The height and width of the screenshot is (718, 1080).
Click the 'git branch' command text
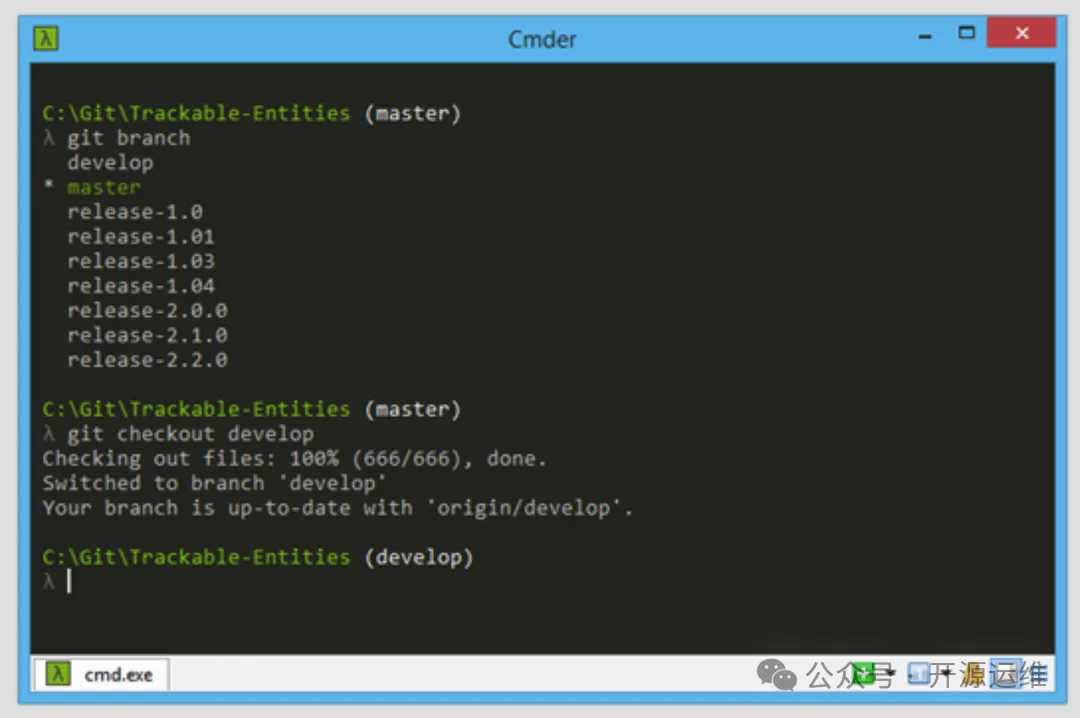(x=128, y=138)
